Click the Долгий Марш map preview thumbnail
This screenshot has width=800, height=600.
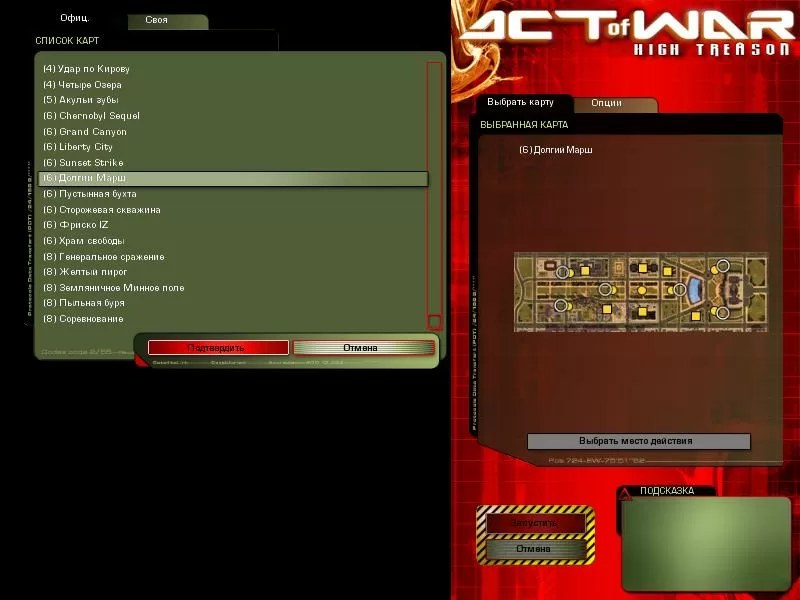click(x=641, y=292)
